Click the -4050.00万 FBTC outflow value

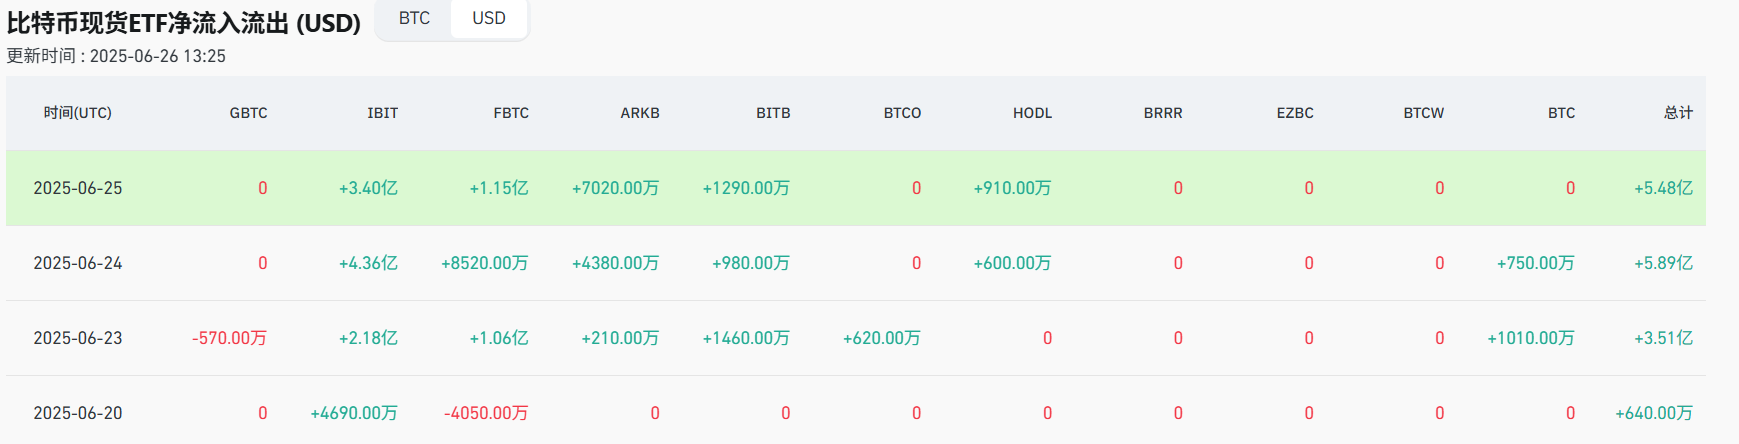click(x=486, y=413)
